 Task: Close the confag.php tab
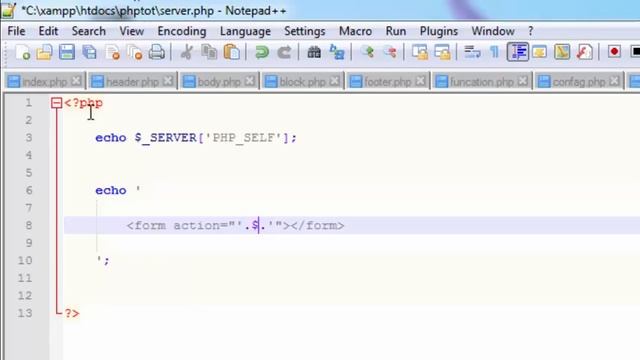(614, 81)
